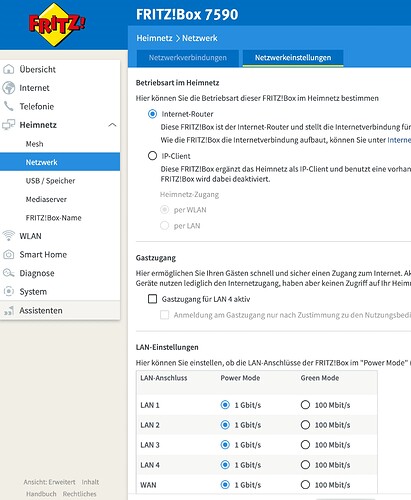Click the System gear icon

coord(9,292)
